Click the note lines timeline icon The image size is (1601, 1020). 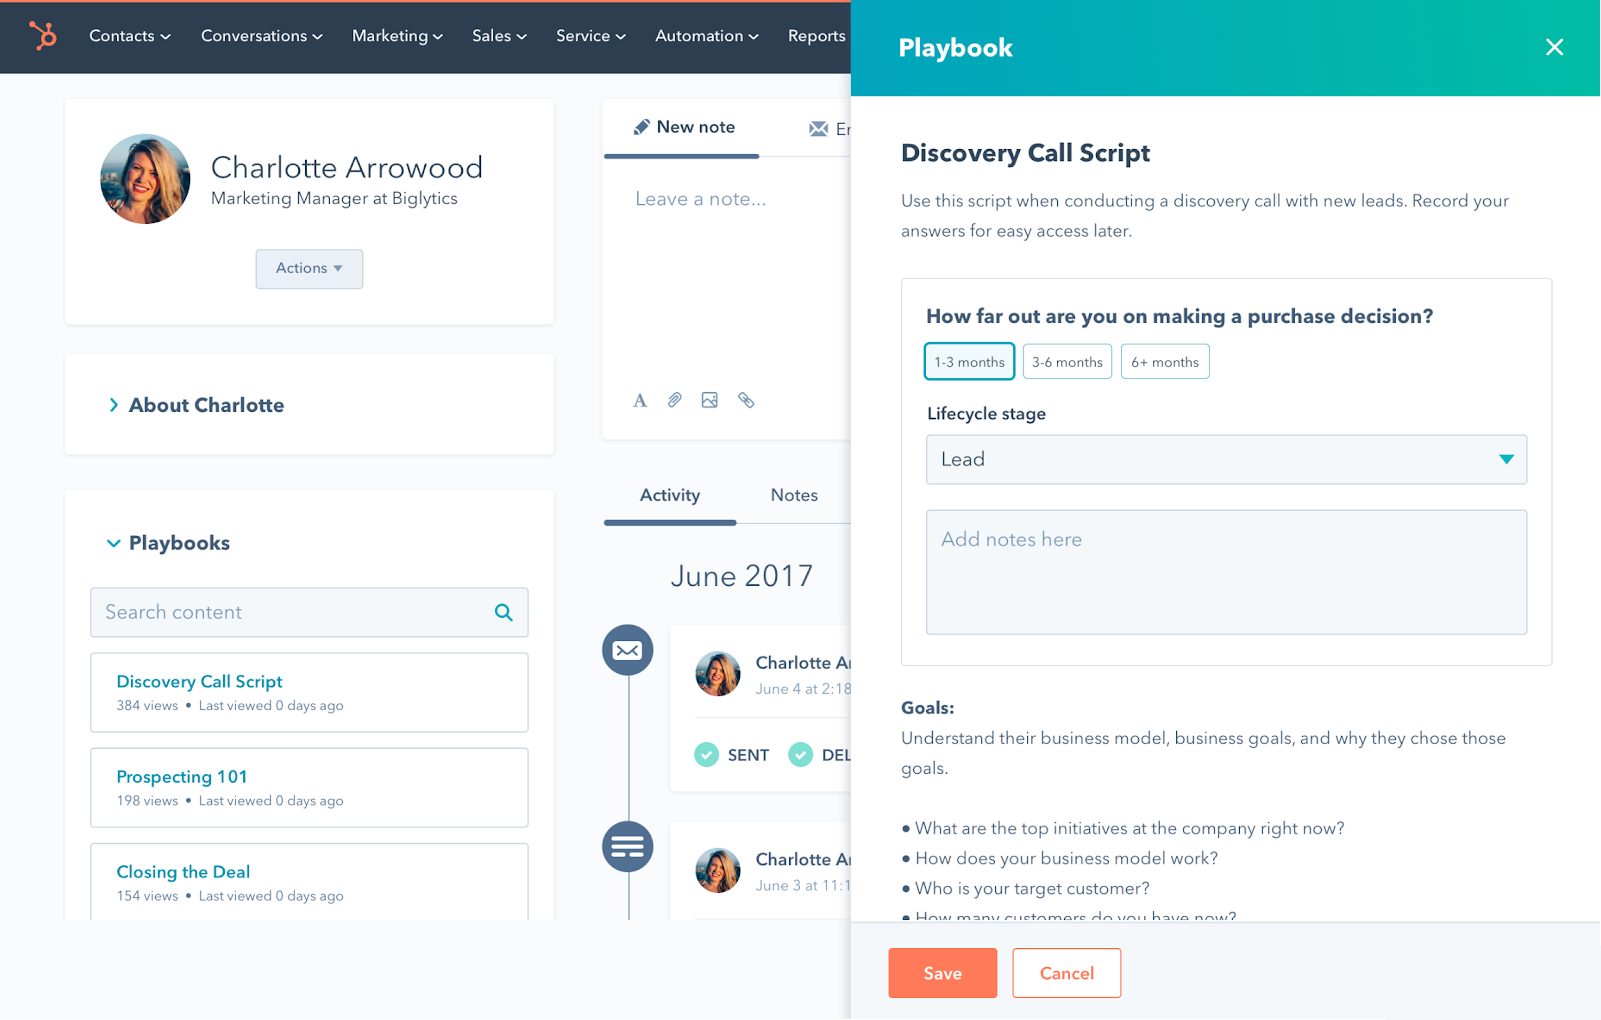(628, 847)
